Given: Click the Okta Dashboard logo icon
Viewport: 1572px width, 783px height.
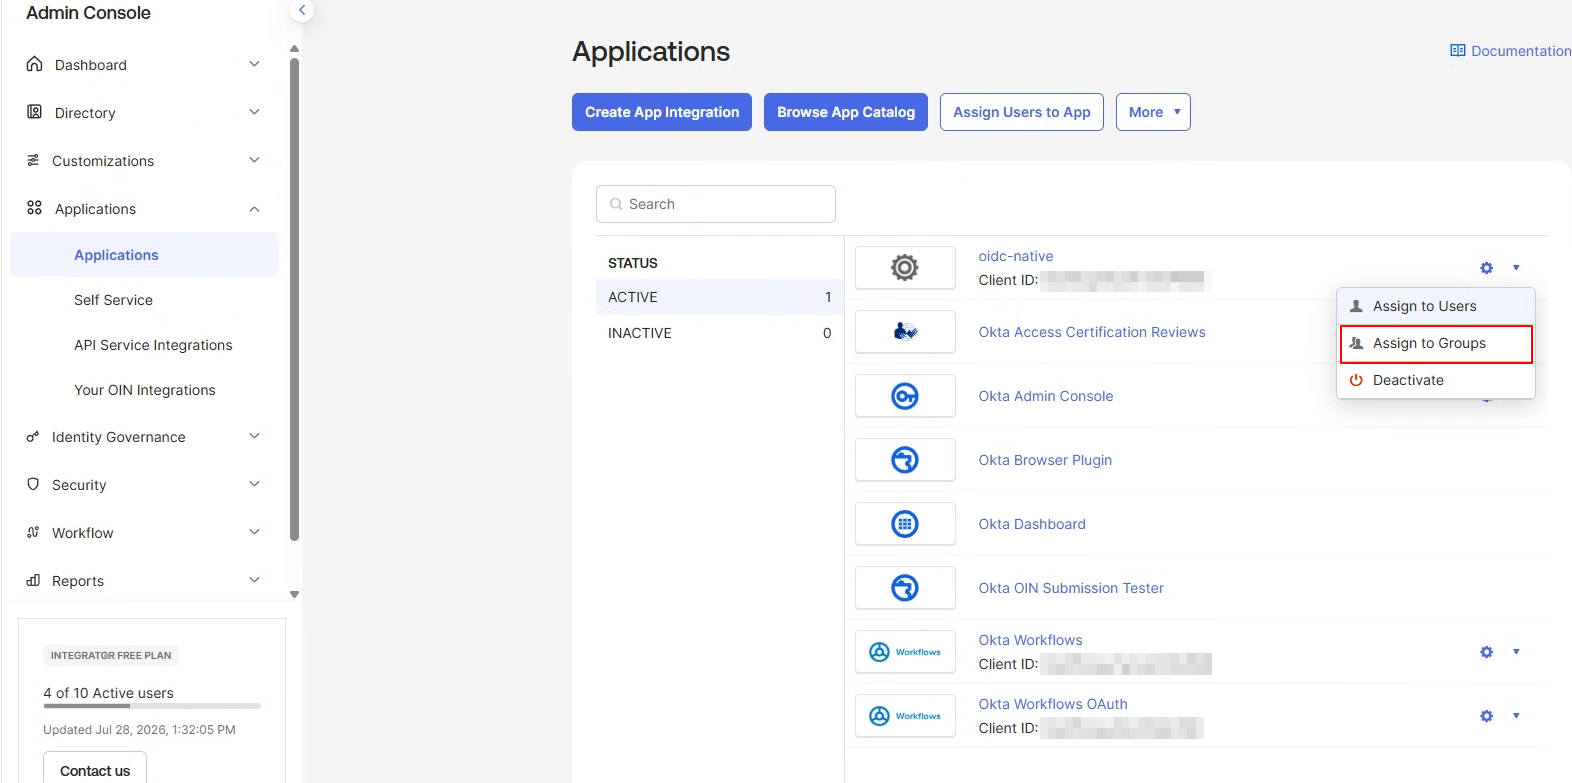Looking at the screenshot, I should (x=905, y=524).
